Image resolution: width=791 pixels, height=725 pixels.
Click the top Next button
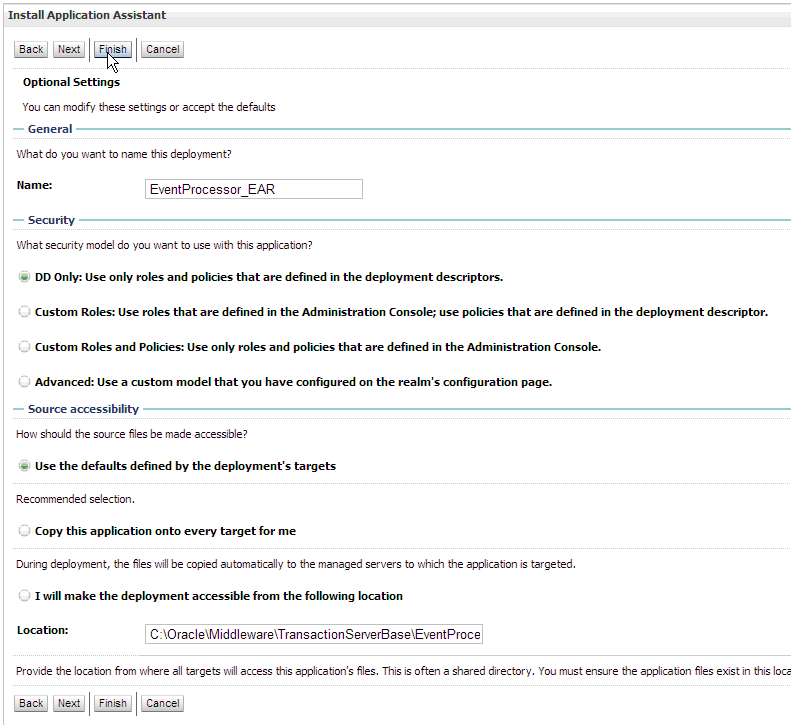point(69,49)
